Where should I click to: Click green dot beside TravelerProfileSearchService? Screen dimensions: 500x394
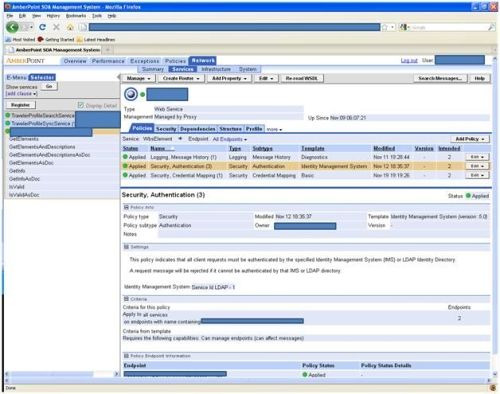click(8, 115)
